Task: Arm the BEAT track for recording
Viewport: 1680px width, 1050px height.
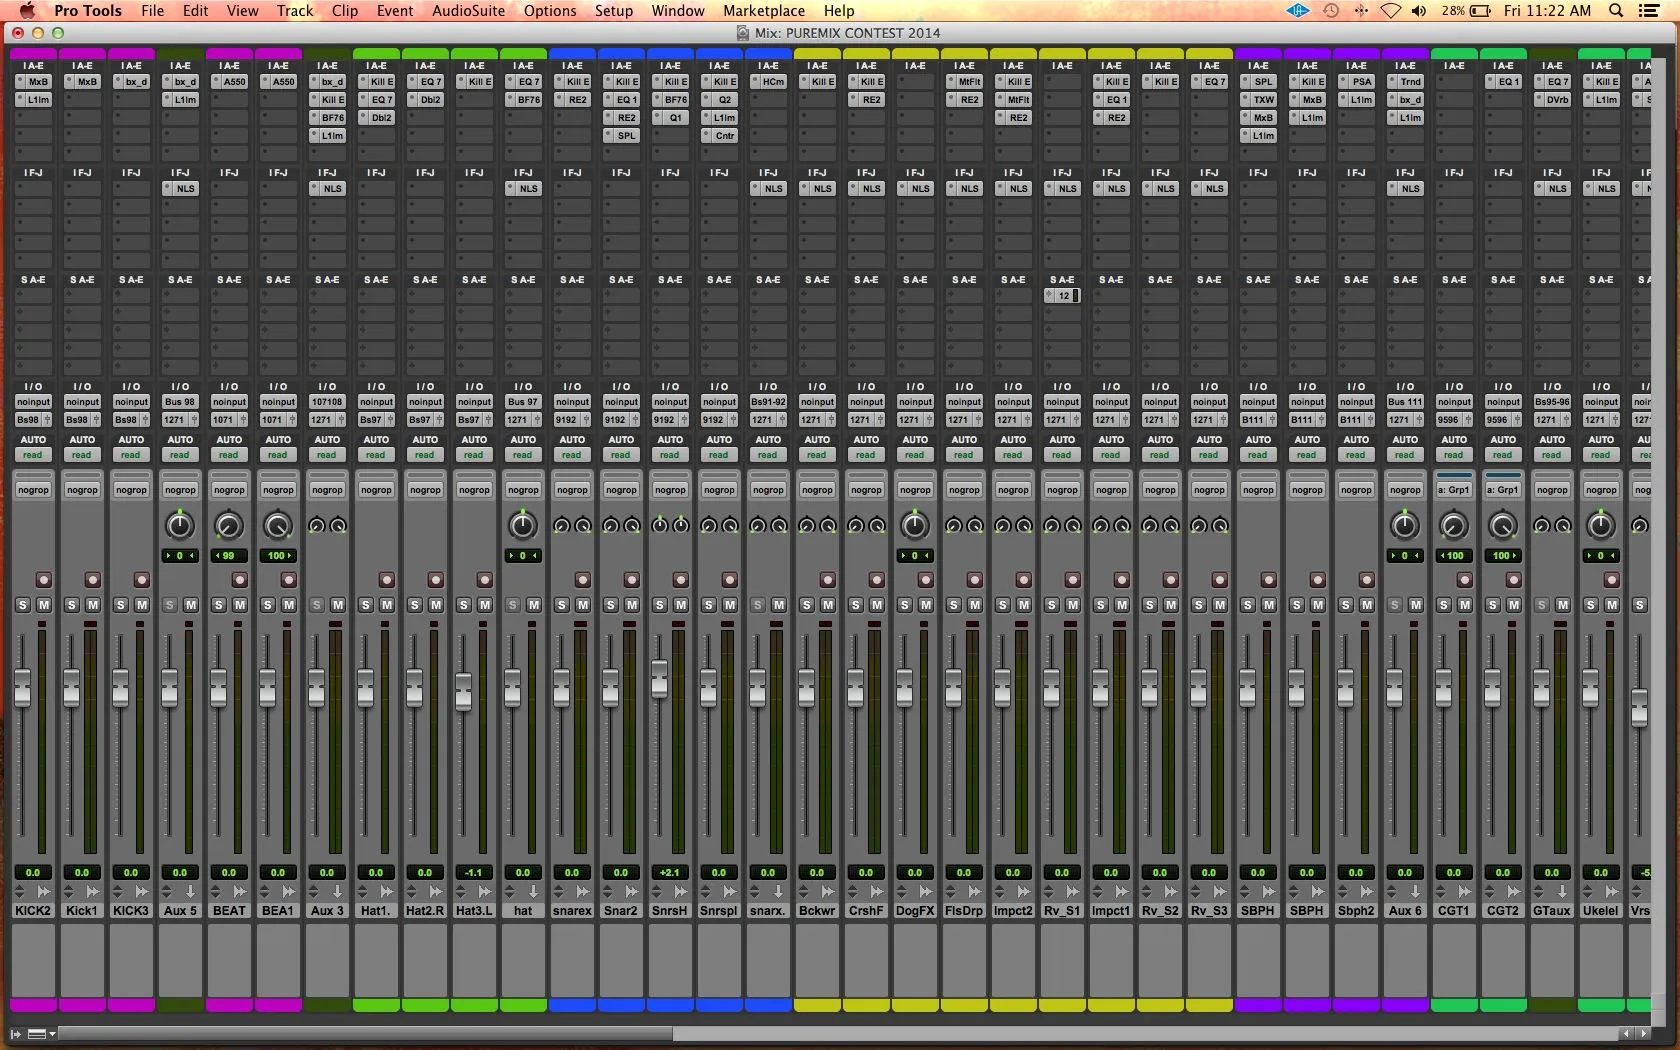Action: point(239,580)
